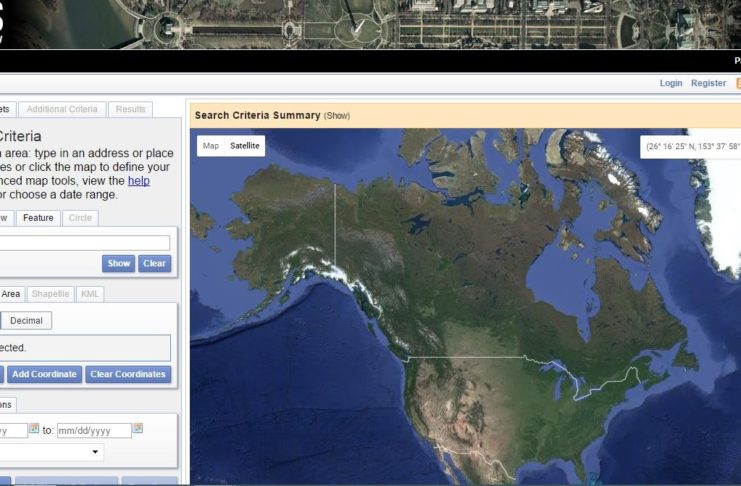Click the end date mm/dd/yyyy field
Screen dimensions: 741x486
[x=93, y=430]
